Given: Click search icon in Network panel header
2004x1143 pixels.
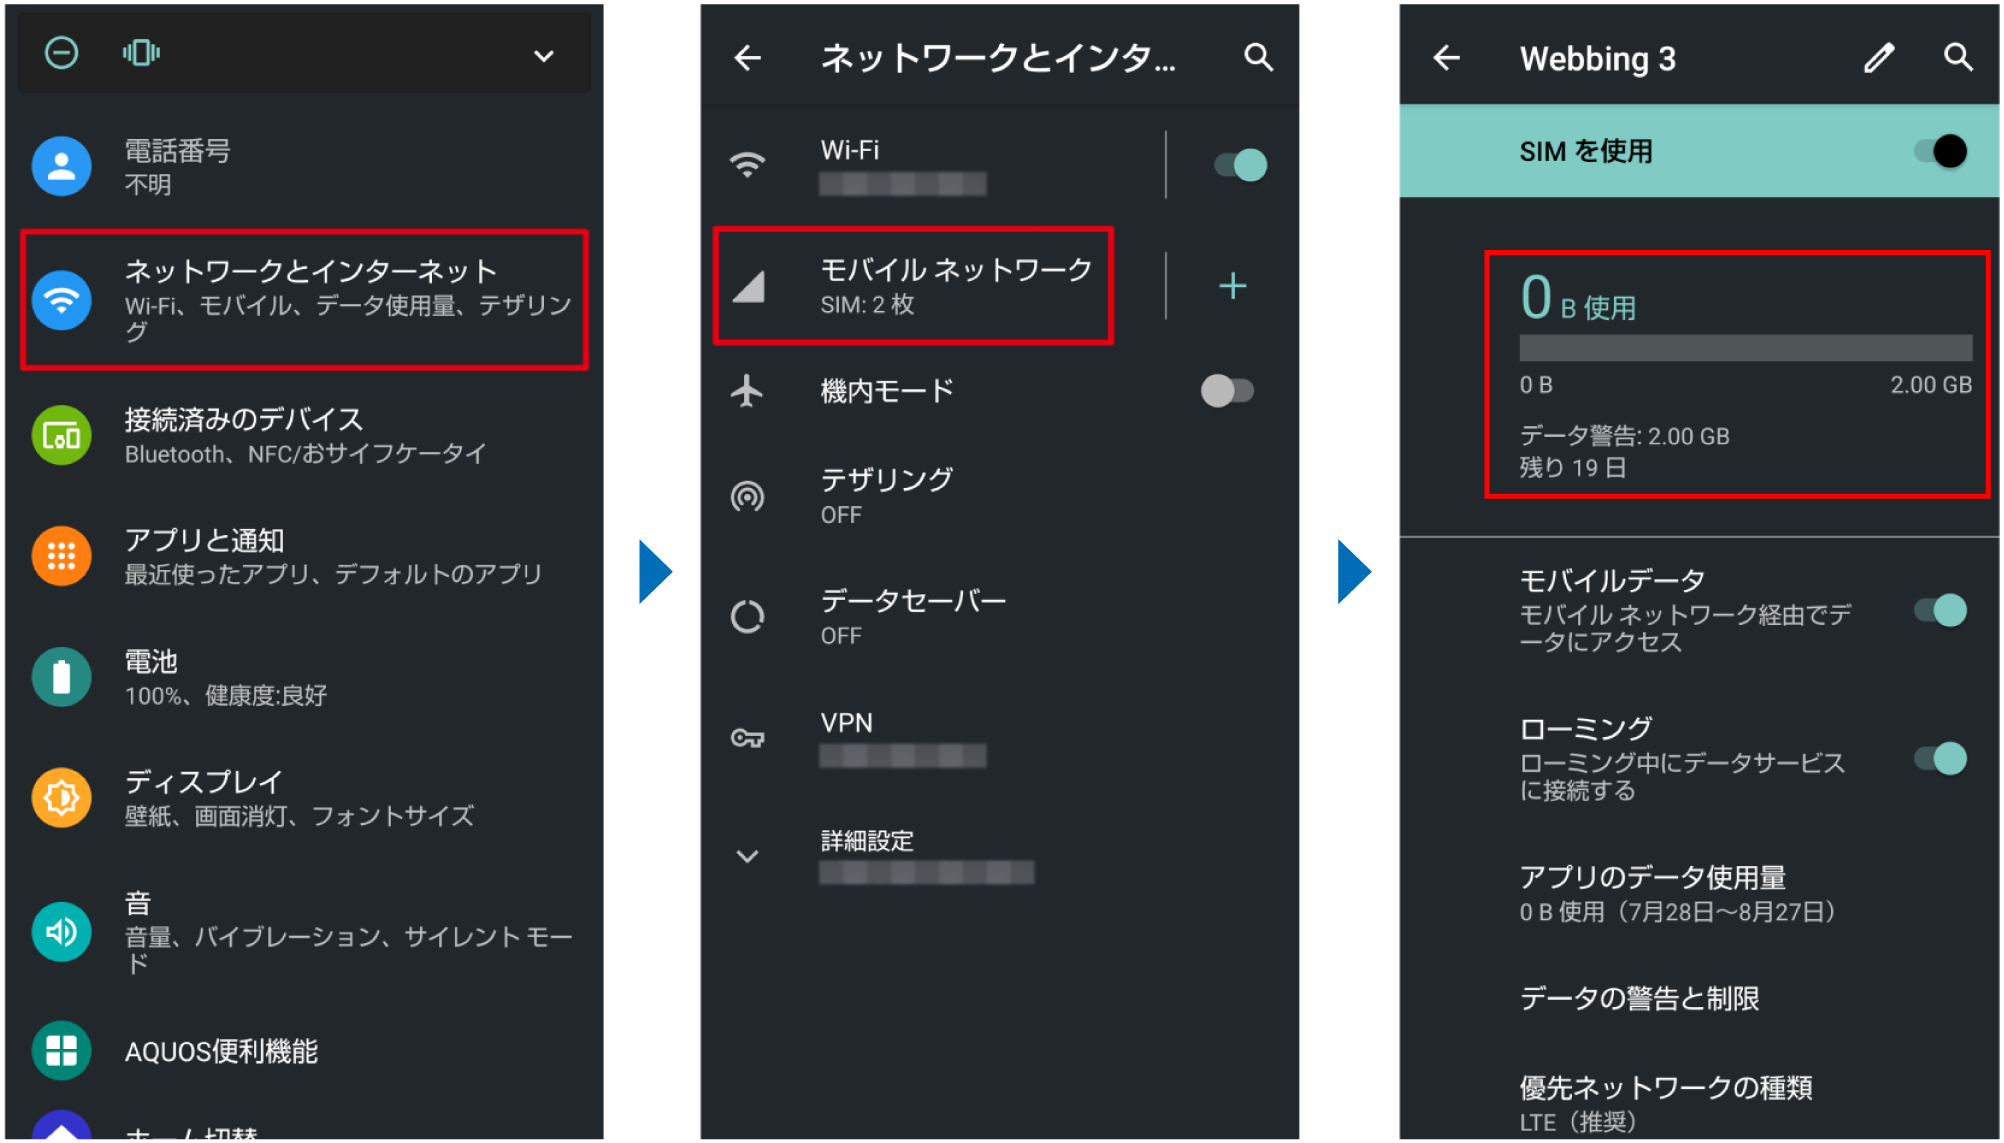Looking at the screenshot, I should [1258, 58].
